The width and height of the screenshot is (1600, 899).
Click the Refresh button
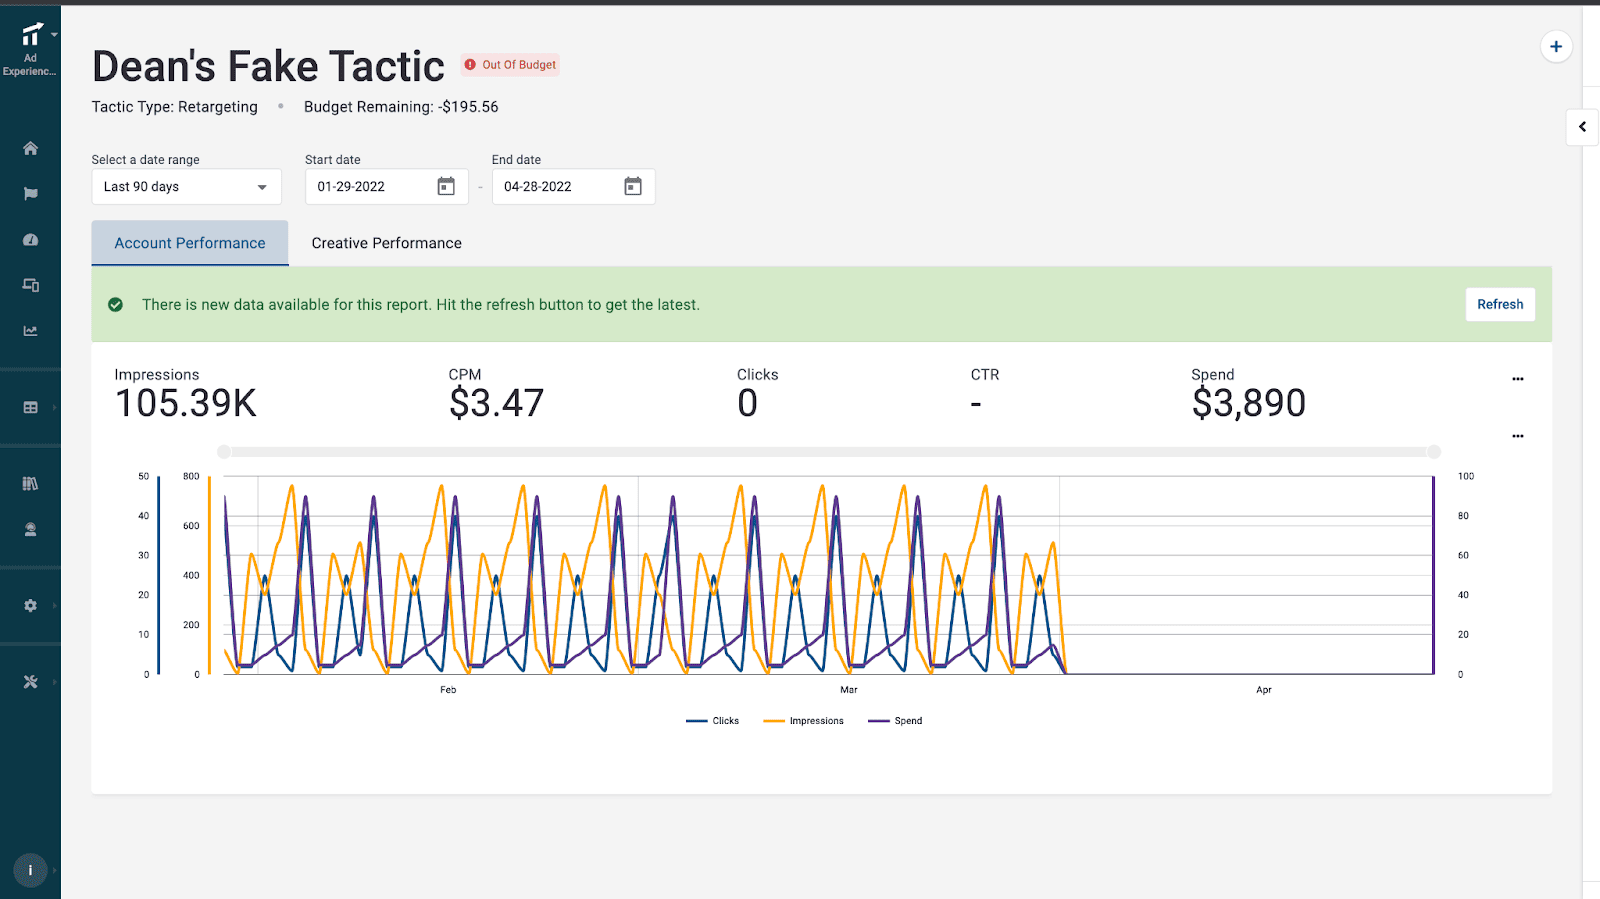click(x=1499, y=305)
